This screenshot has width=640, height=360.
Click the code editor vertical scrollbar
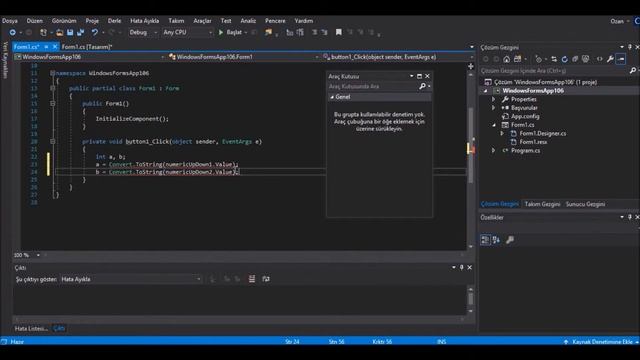pyautogui.click(x=471, y=145)
